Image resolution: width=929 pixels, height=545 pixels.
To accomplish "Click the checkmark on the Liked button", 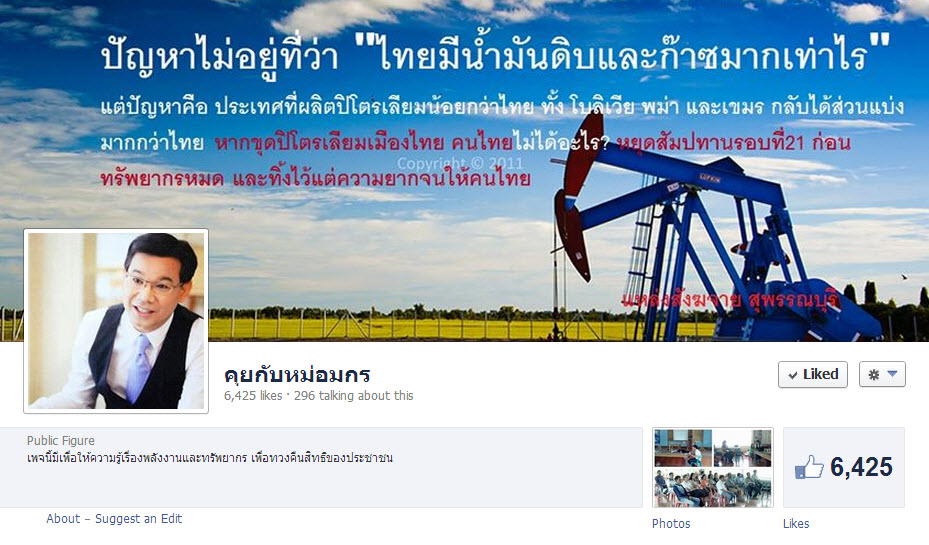I will (x=792, y=375).
